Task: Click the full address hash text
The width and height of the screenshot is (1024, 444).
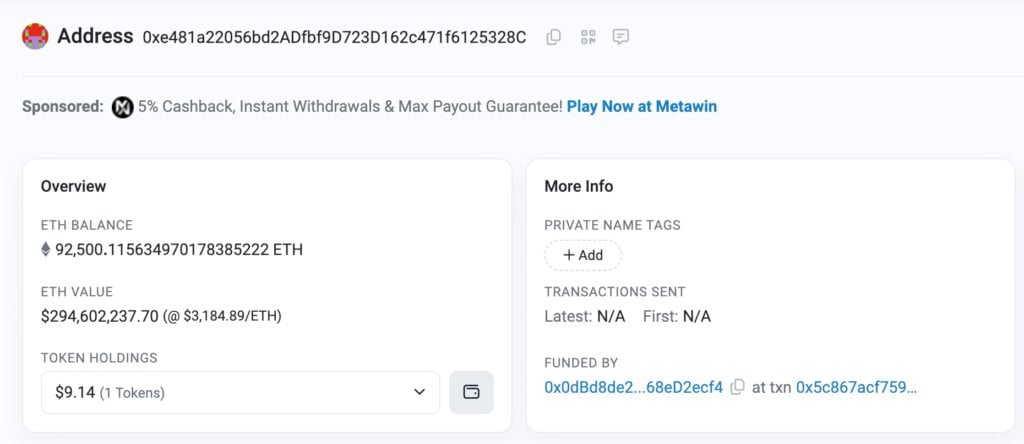Action: pos(334,37)
